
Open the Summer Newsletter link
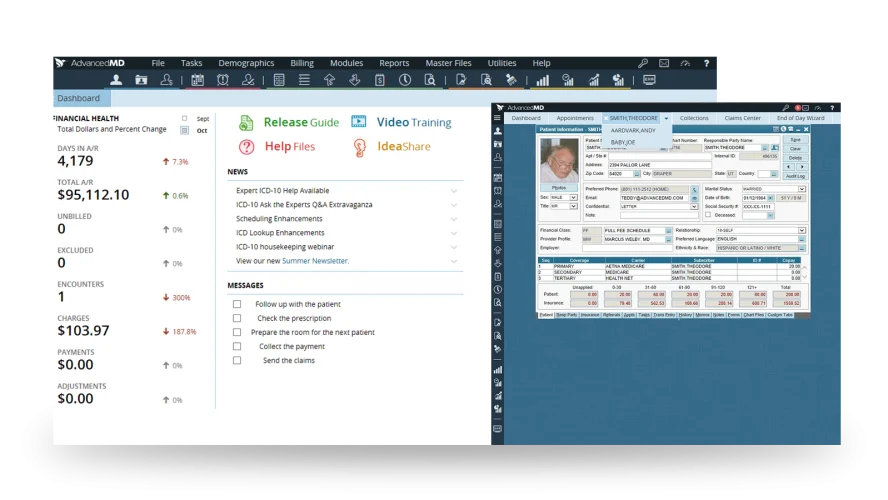pyautogui.click(x=315, y=260)
